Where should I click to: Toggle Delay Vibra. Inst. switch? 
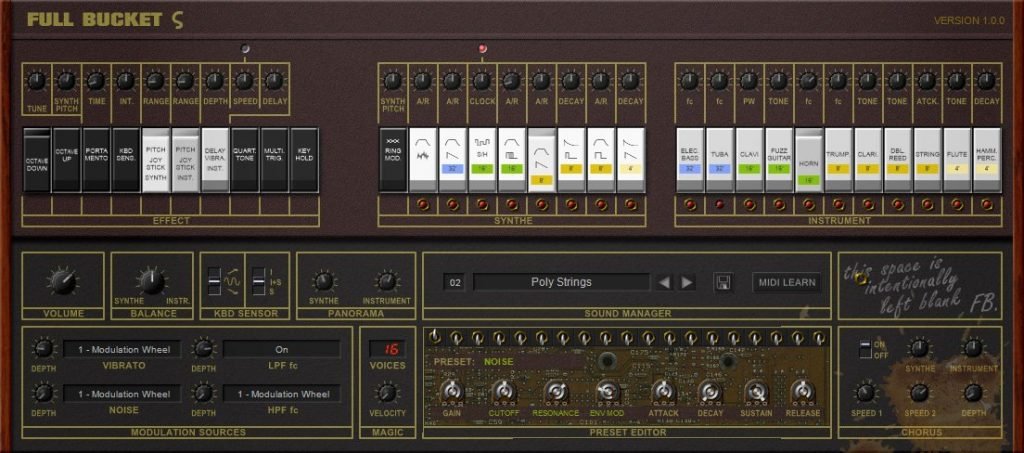pos(215,159)
